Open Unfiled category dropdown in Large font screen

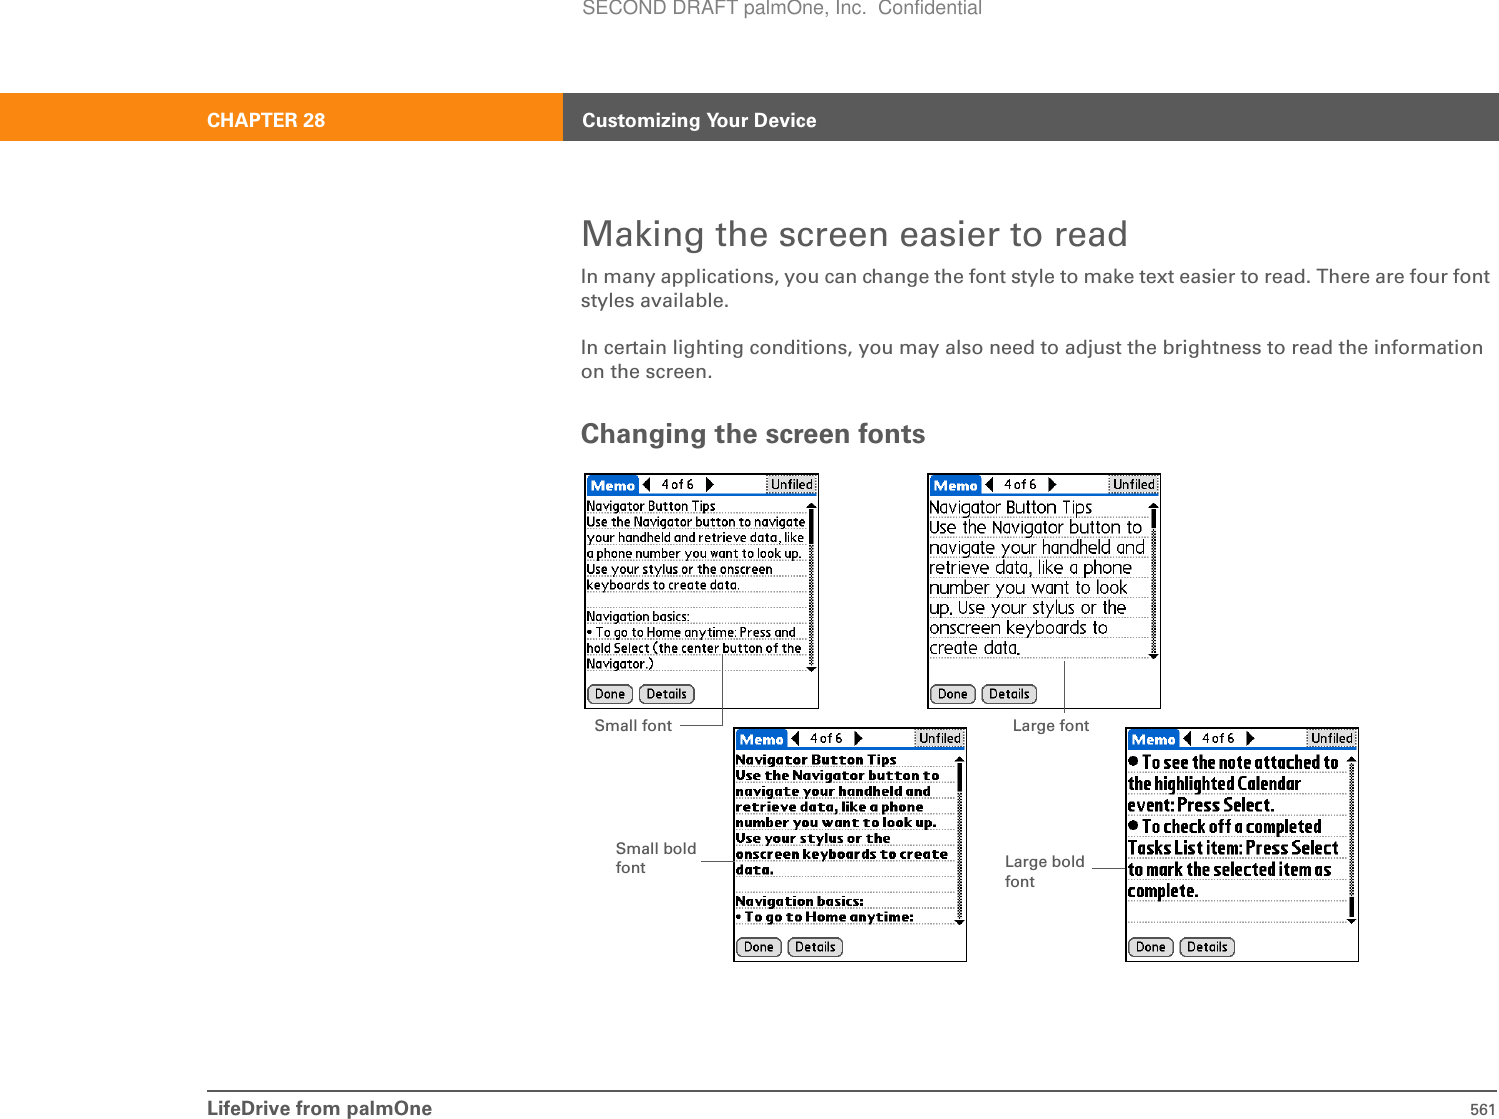click(1134, 485)
